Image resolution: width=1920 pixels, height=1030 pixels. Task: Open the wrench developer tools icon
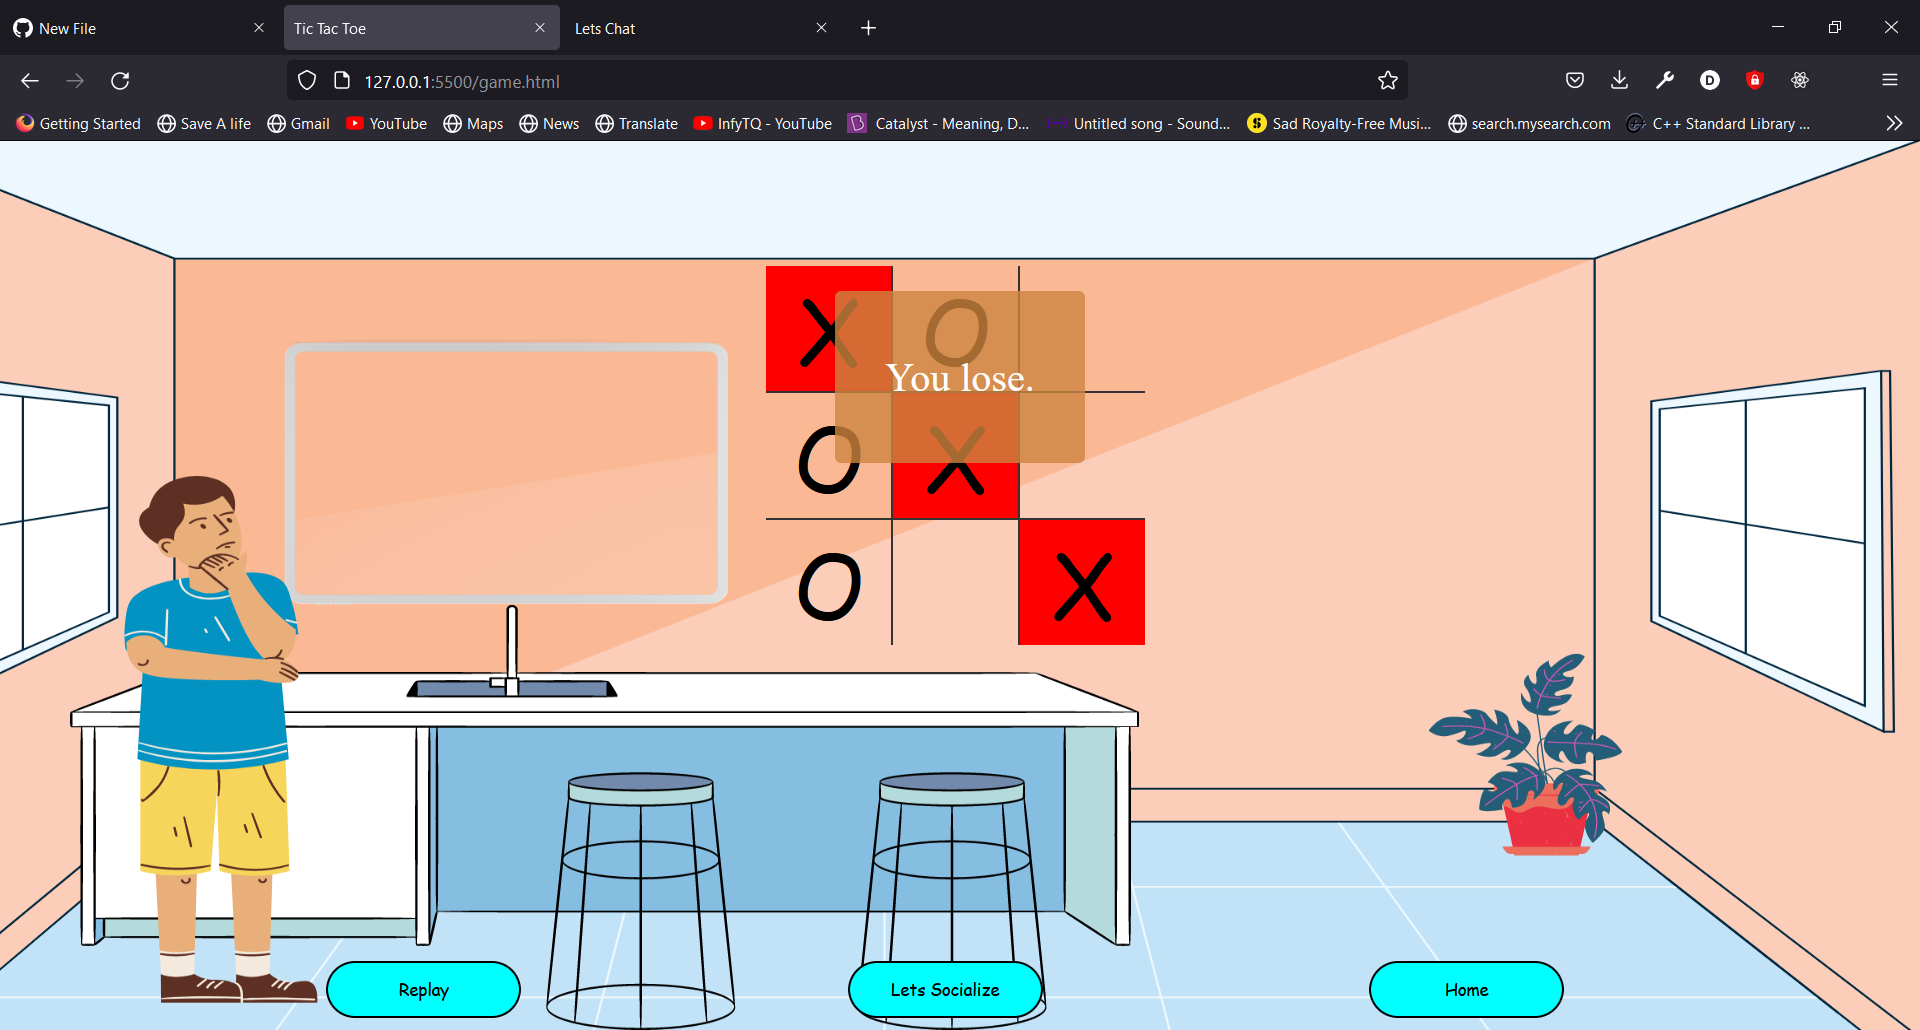pos(1665,81)
